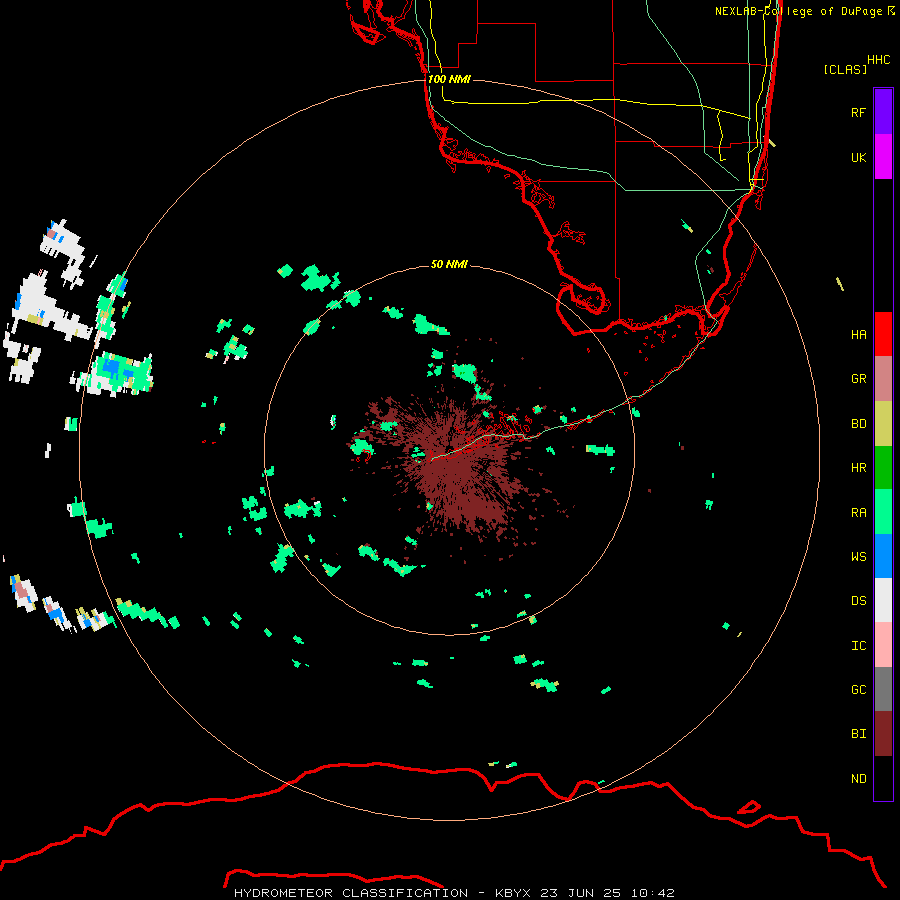Click the HR dark green legend swatch
The image size is (900, 900).
pos(883,467)
